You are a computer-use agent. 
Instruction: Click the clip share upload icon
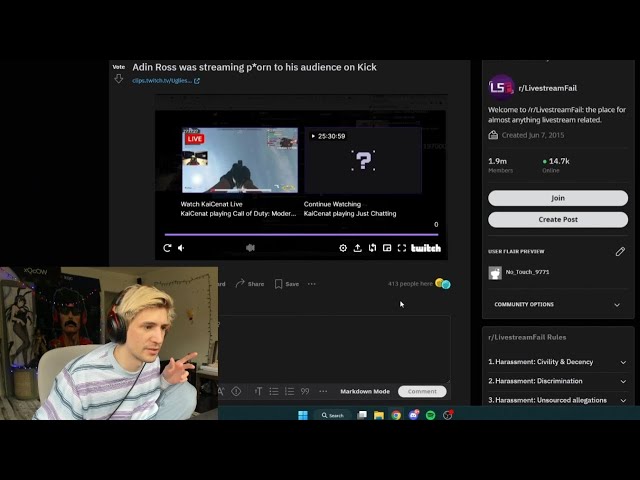(358, 248)
